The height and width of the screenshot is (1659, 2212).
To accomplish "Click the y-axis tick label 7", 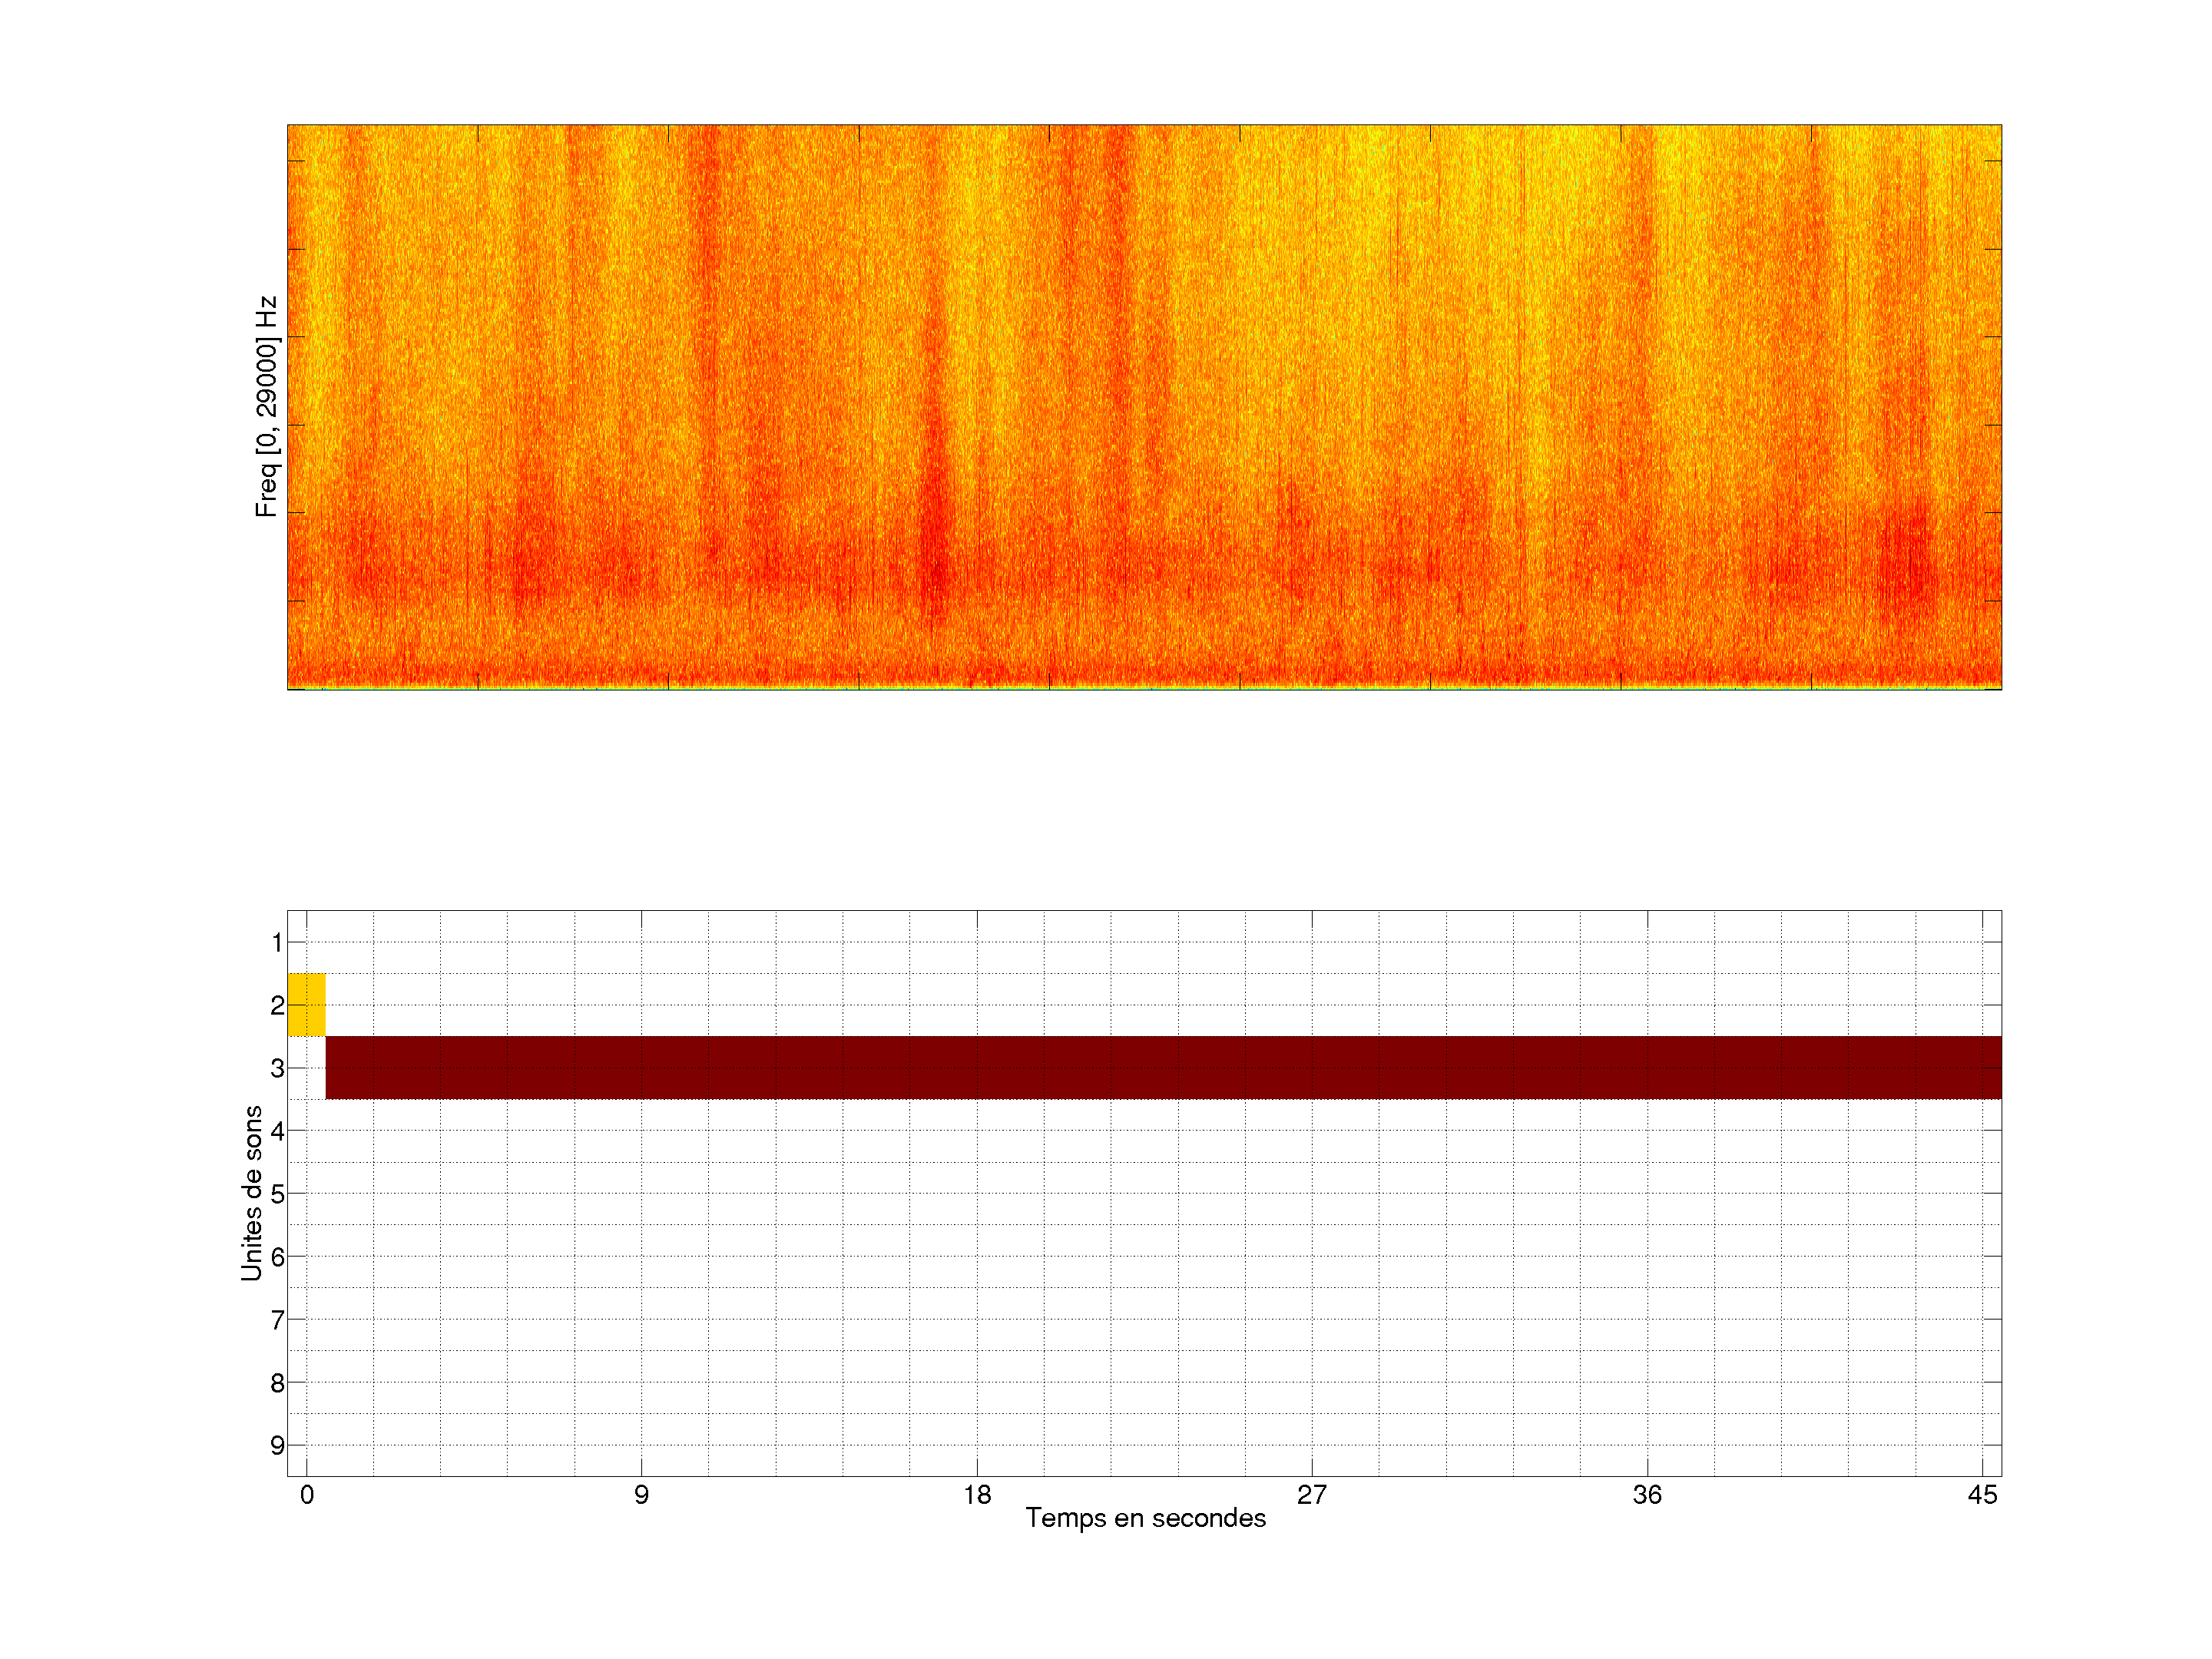I will point(277,1320).
